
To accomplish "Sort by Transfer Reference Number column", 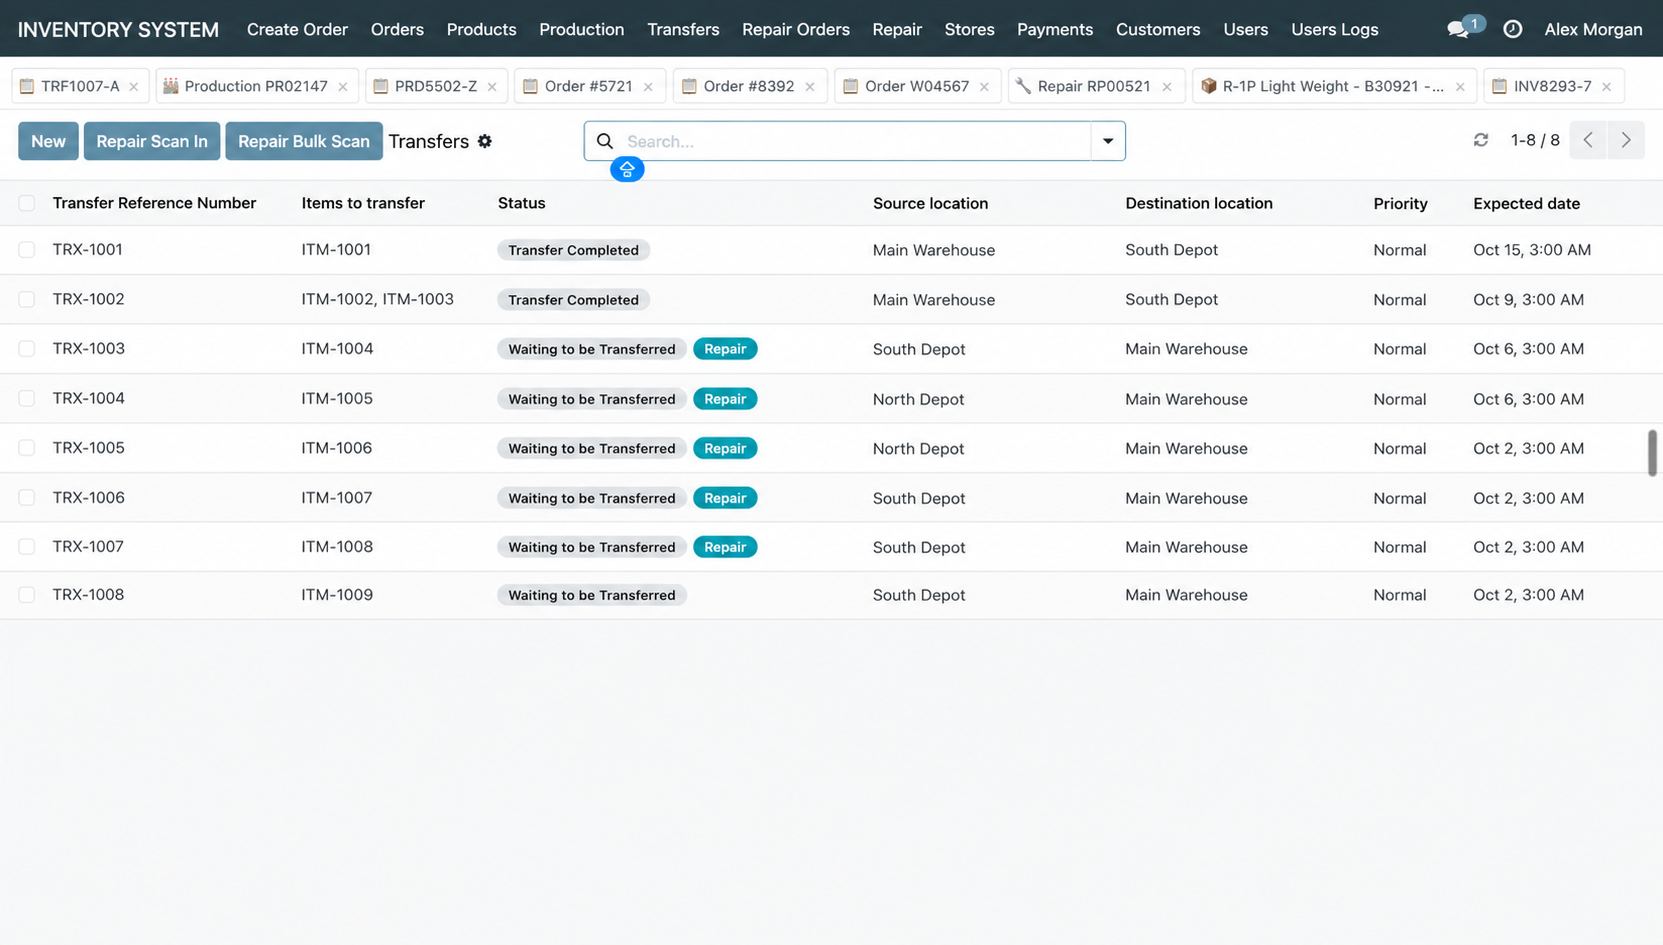I will point(154,203).
